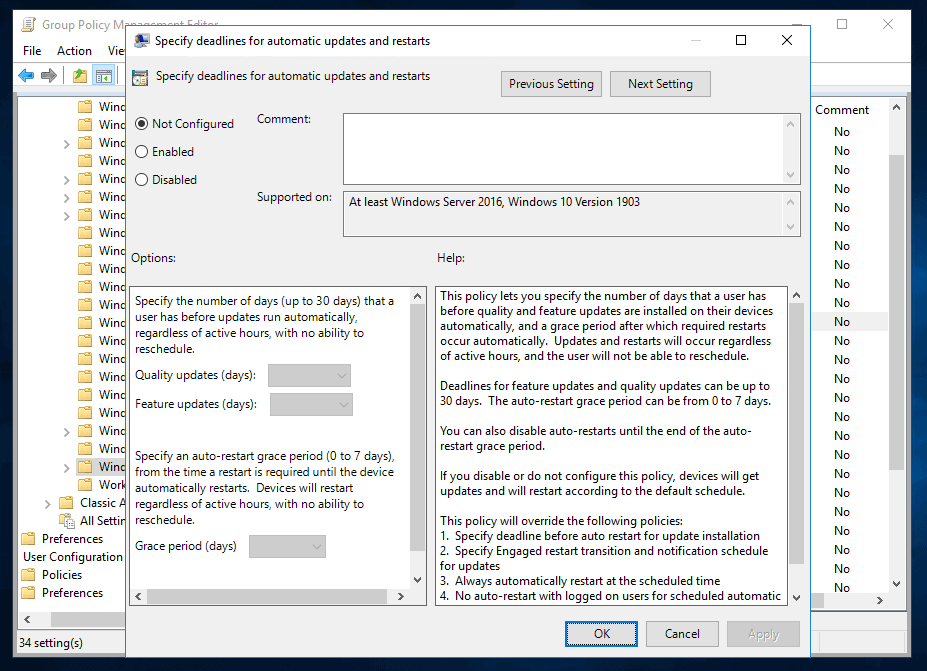Screen dimensions: 927x671
Task: Open the Quality updates days dropdown
Action: pos(308,375)
